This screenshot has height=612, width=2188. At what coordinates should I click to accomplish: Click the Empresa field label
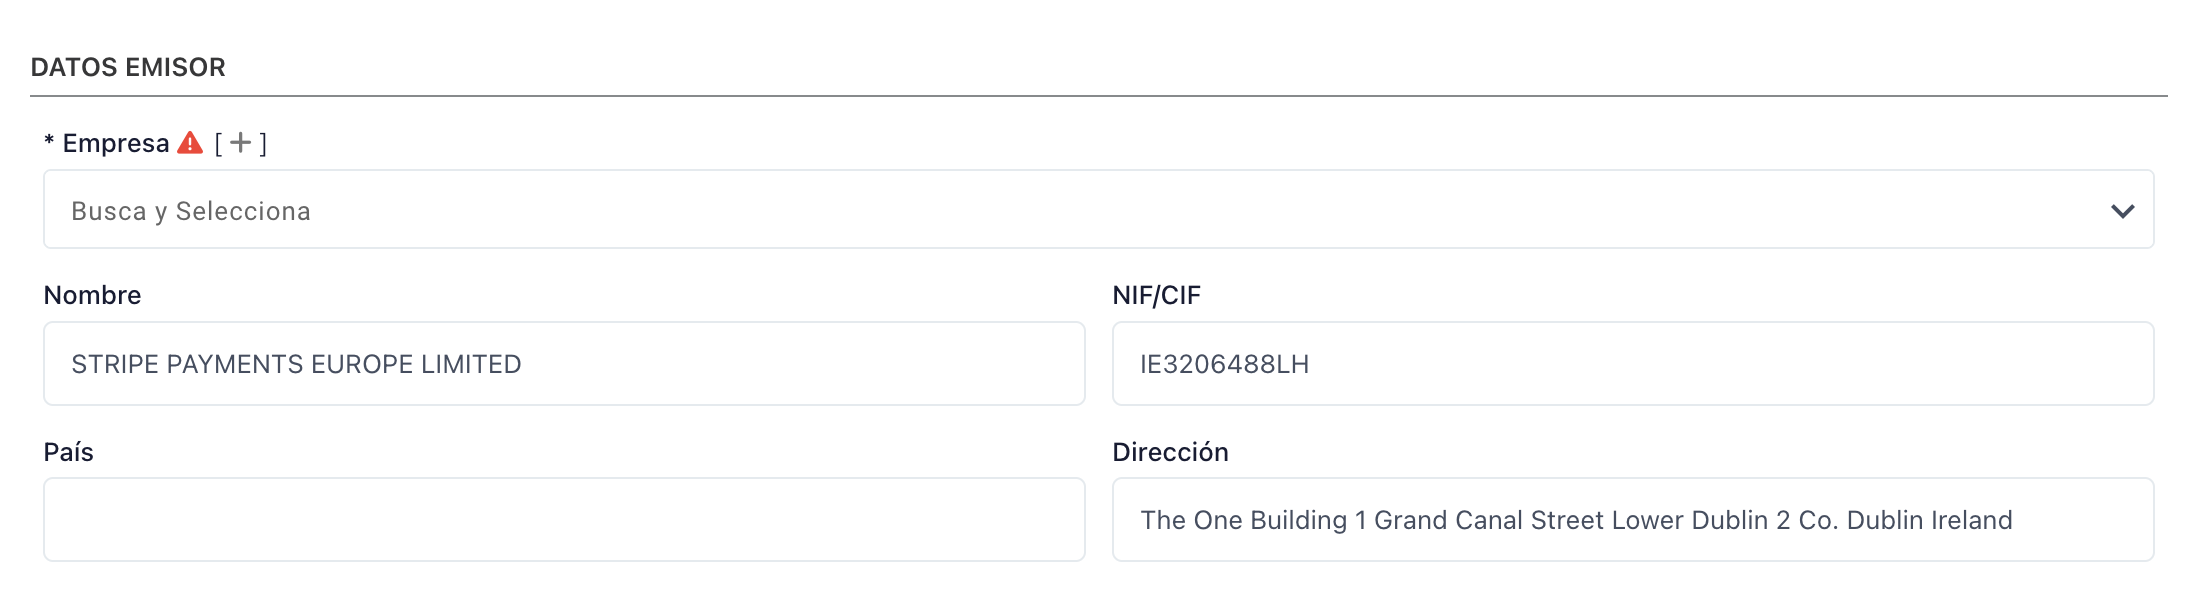(116, 143)
